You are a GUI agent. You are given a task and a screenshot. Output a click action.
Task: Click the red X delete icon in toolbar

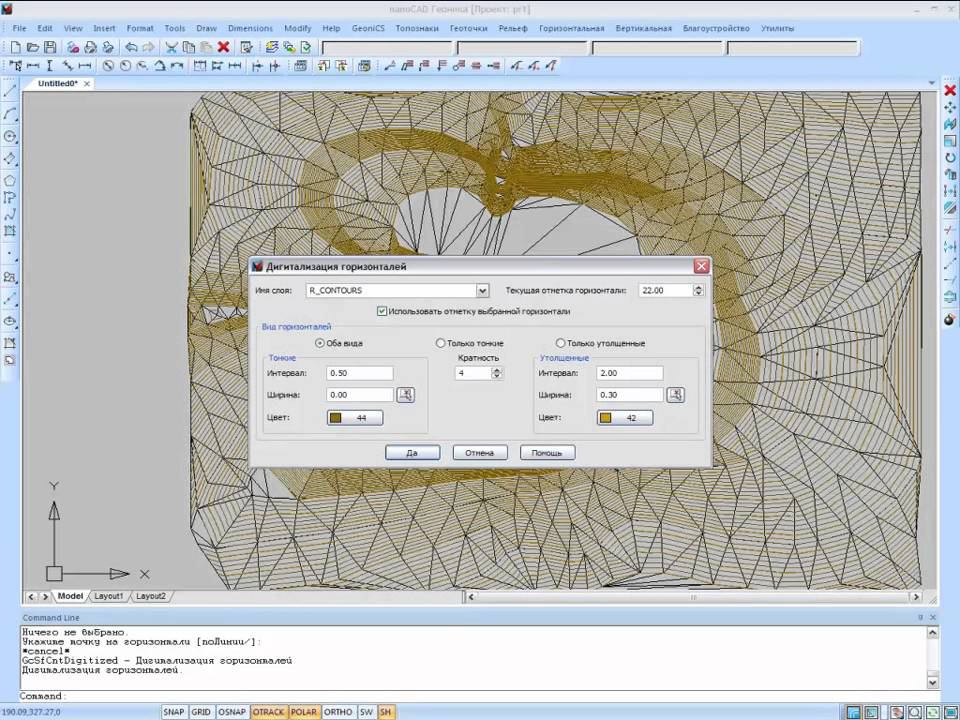tap(223, 47)
